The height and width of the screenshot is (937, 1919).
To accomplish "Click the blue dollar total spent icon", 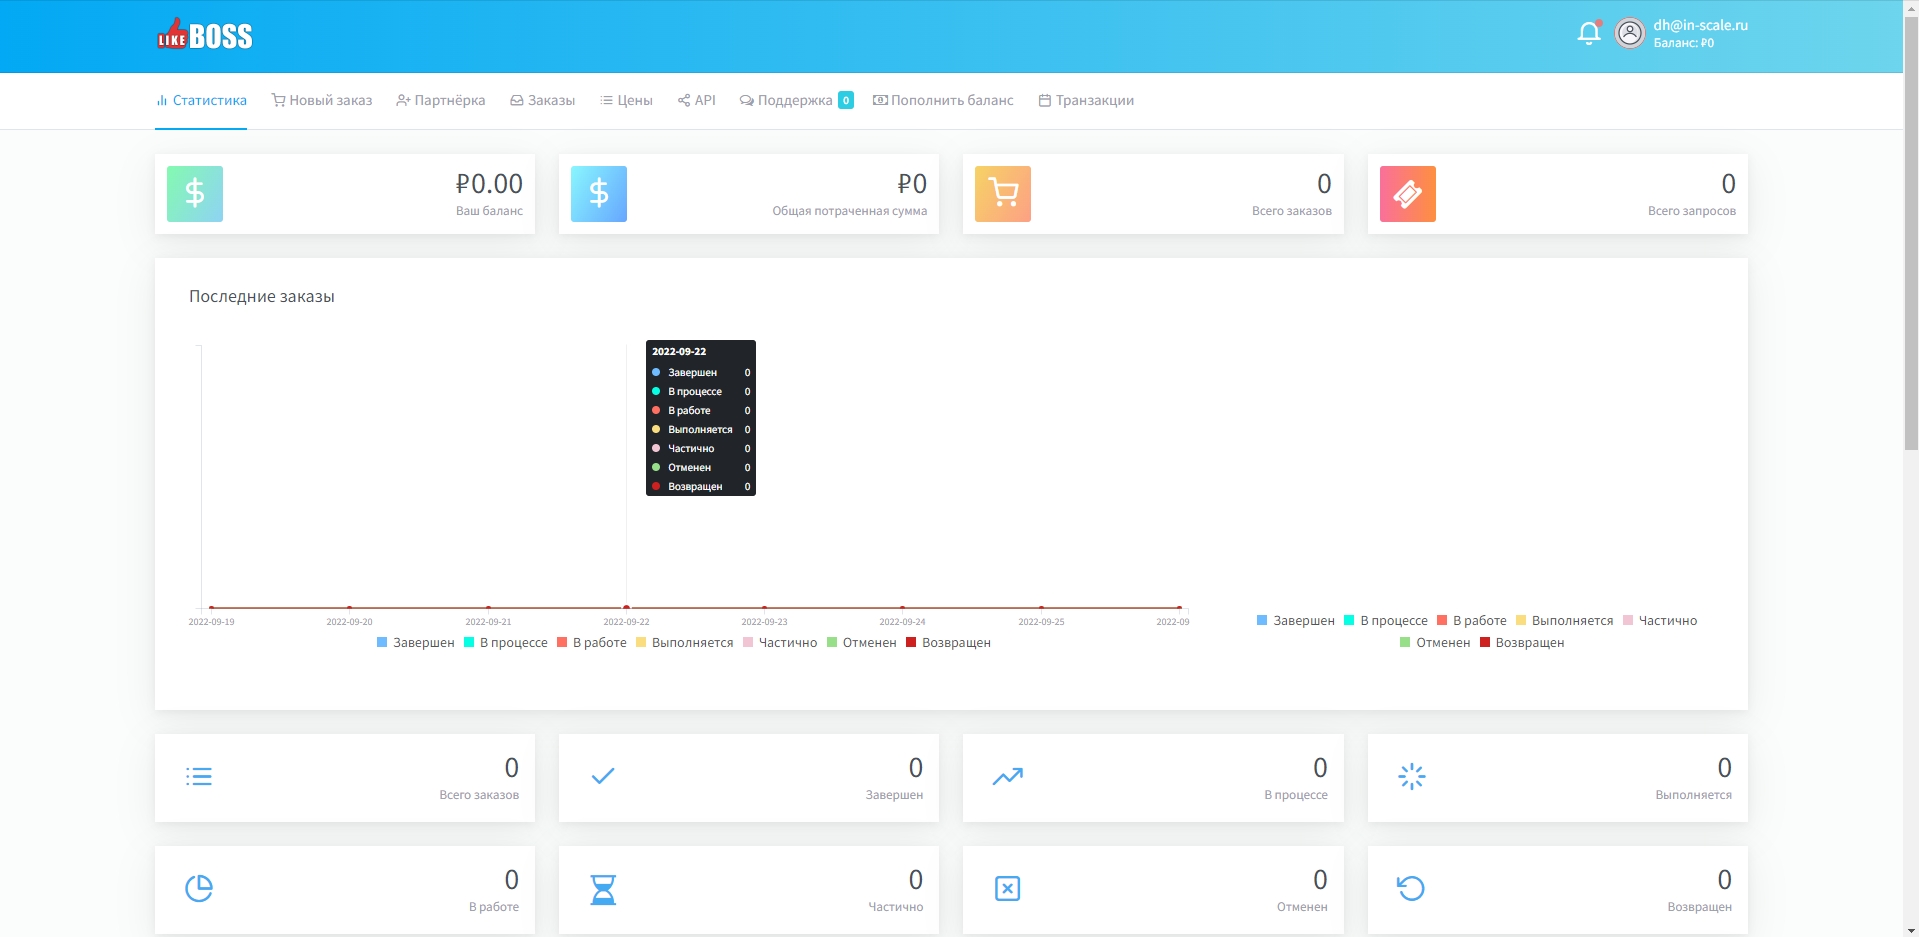I will click(x=599, y=194).
